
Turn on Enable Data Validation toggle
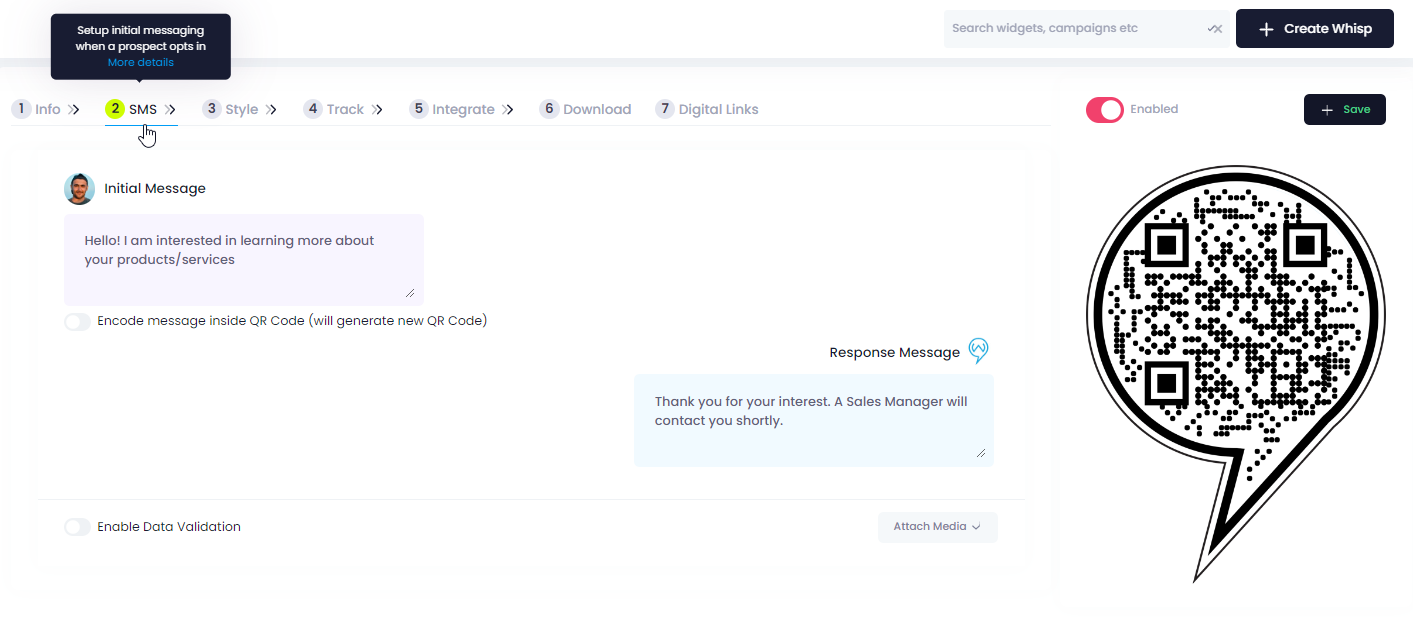(77, 527)
